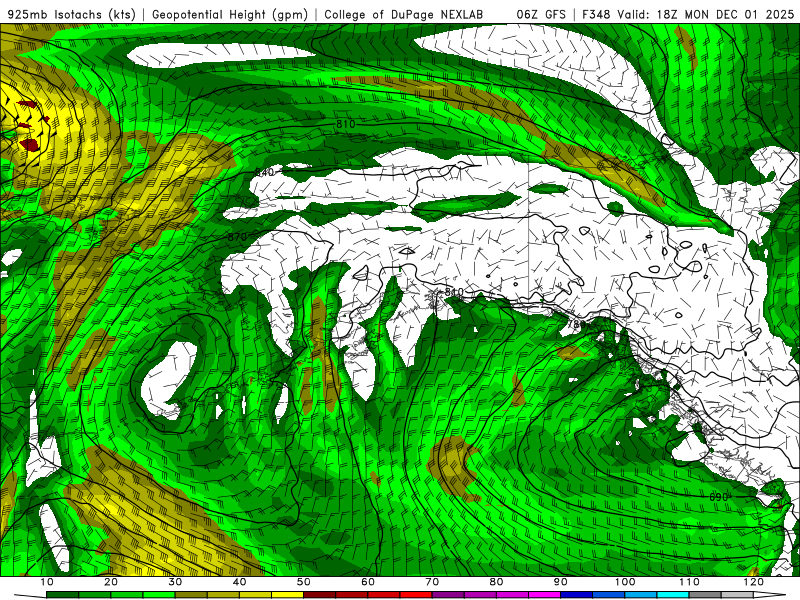The image size is (800, 600).
Task: Click the 120 tick label on the color scale
Action: pyautogui.click(x=754, y=582)
